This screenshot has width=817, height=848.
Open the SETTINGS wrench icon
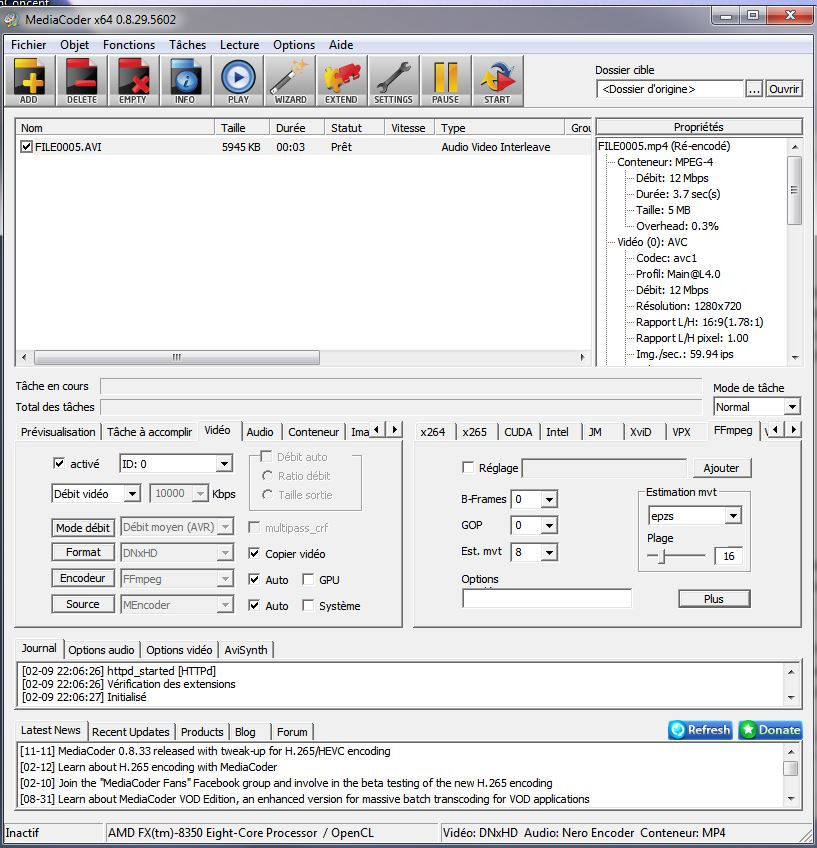tap(393, 80)
